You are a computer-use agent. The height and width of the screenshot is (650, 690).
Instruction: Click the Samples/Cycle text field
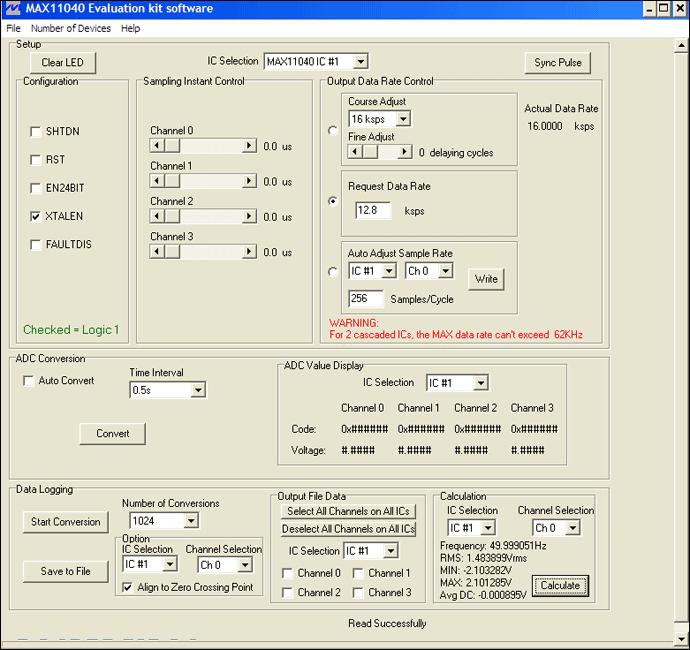pyautogui.click(x=366, y=298)
